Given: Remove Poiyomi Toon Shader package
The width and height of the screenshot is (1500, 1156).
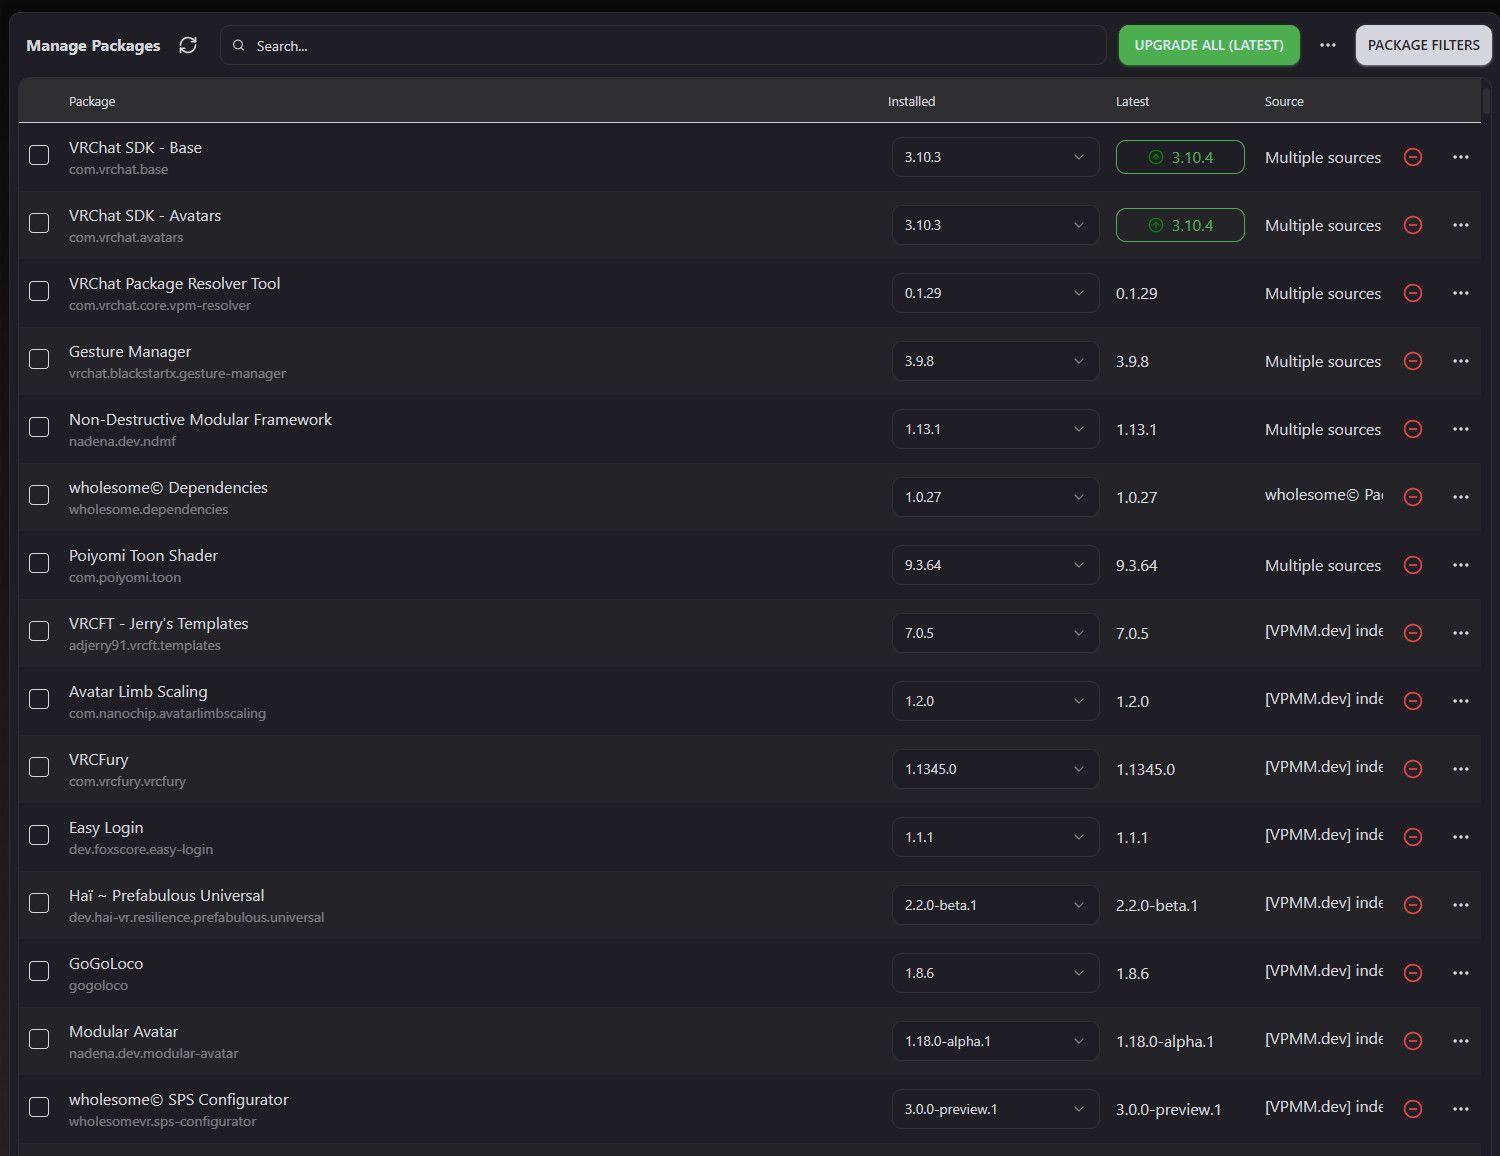Looking at the screenshot, I should coord(1413,565).
